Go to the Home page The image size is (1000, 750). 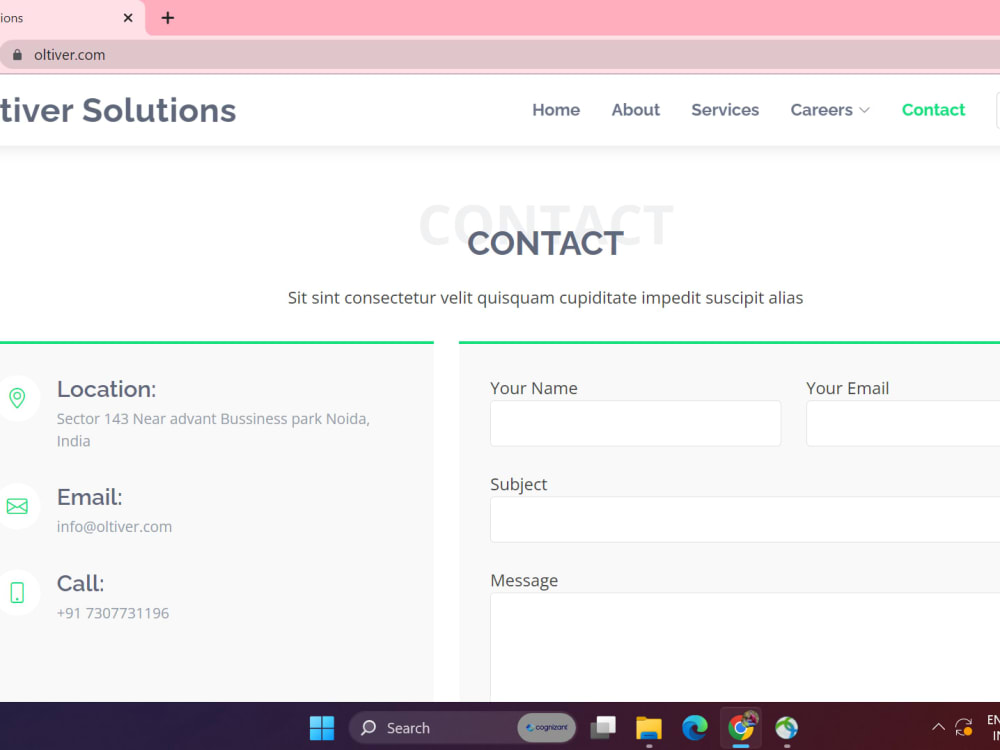click(556, 110)
